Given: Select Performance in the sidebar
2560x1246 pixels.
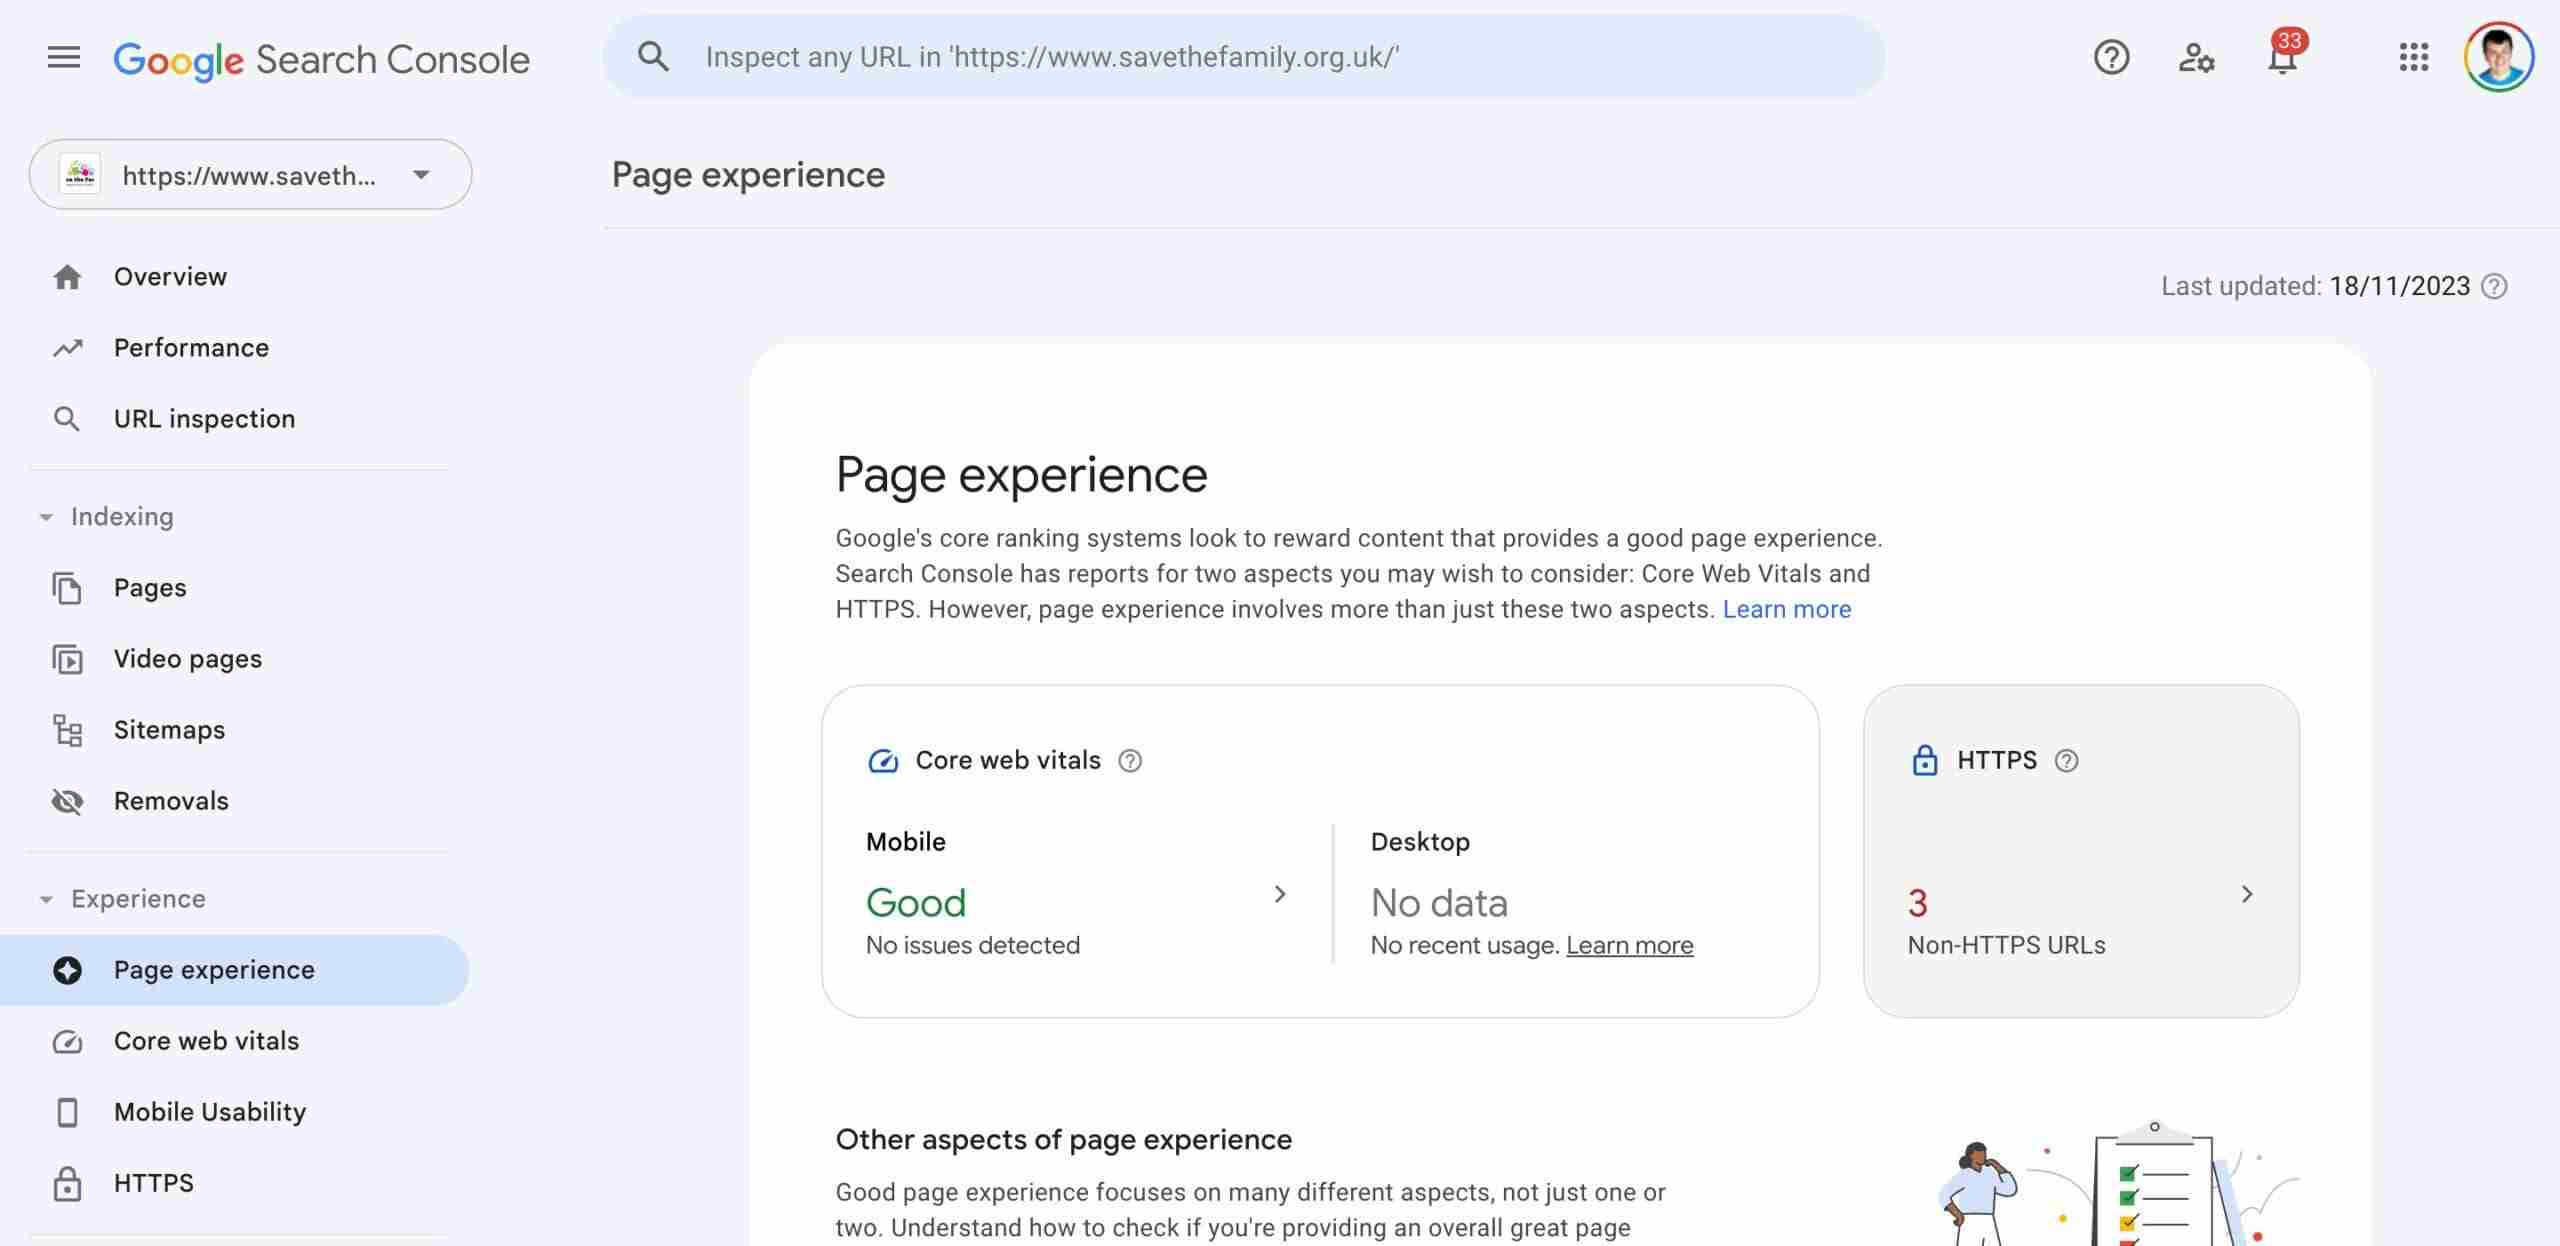Looking at the screenshot, I should tap(191, 348).
